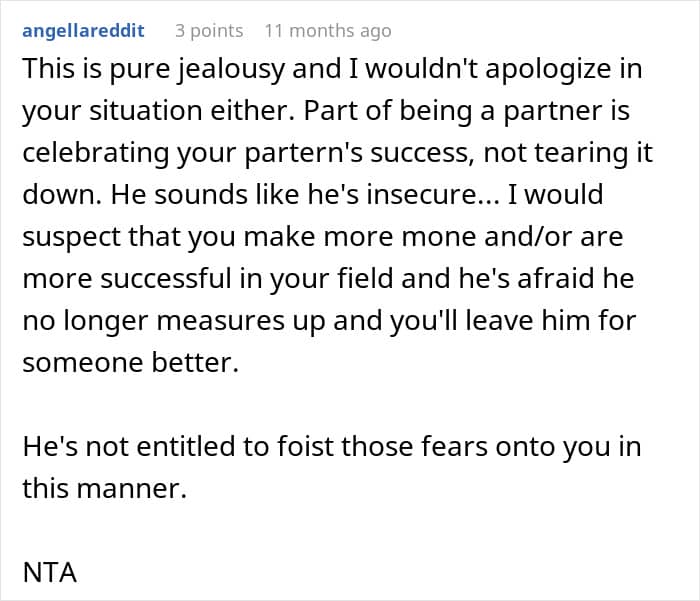Open the angellareddit user profile link
This screenshot has width=700, height=601.
[x=83, y=31]
